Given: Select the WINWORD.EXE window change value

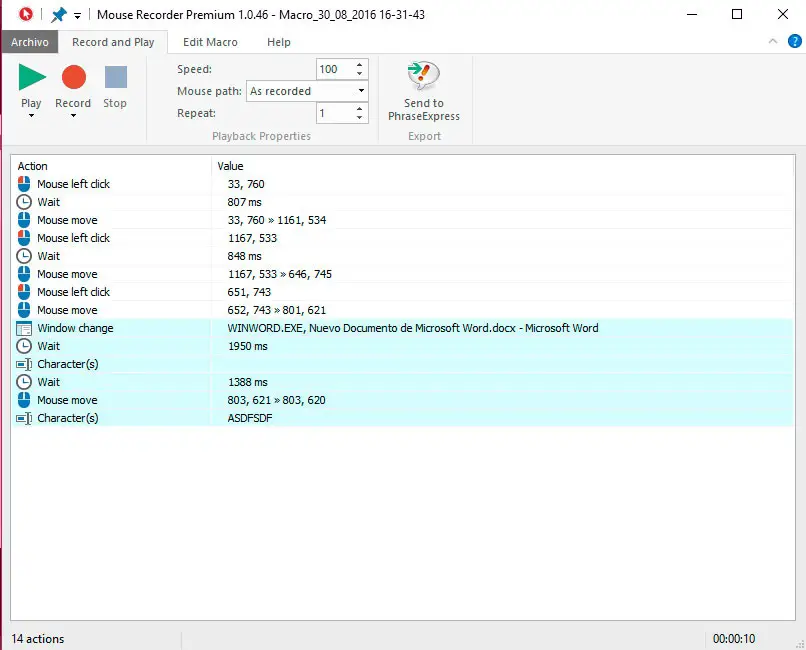Looking at the screenshot, I should (x=413, y=328).
